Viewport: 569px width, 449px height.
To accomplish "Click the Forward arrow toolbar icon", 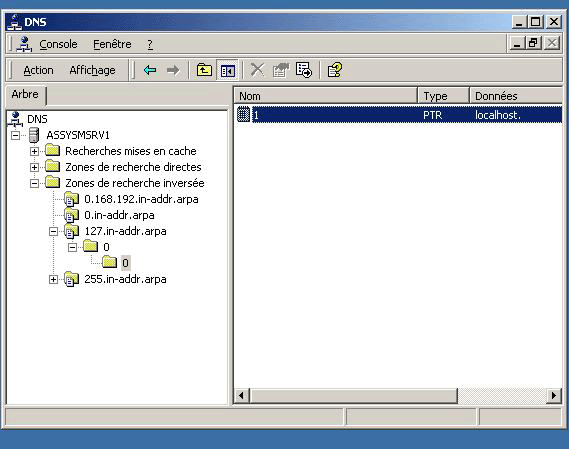I will (x=173, y=70).
